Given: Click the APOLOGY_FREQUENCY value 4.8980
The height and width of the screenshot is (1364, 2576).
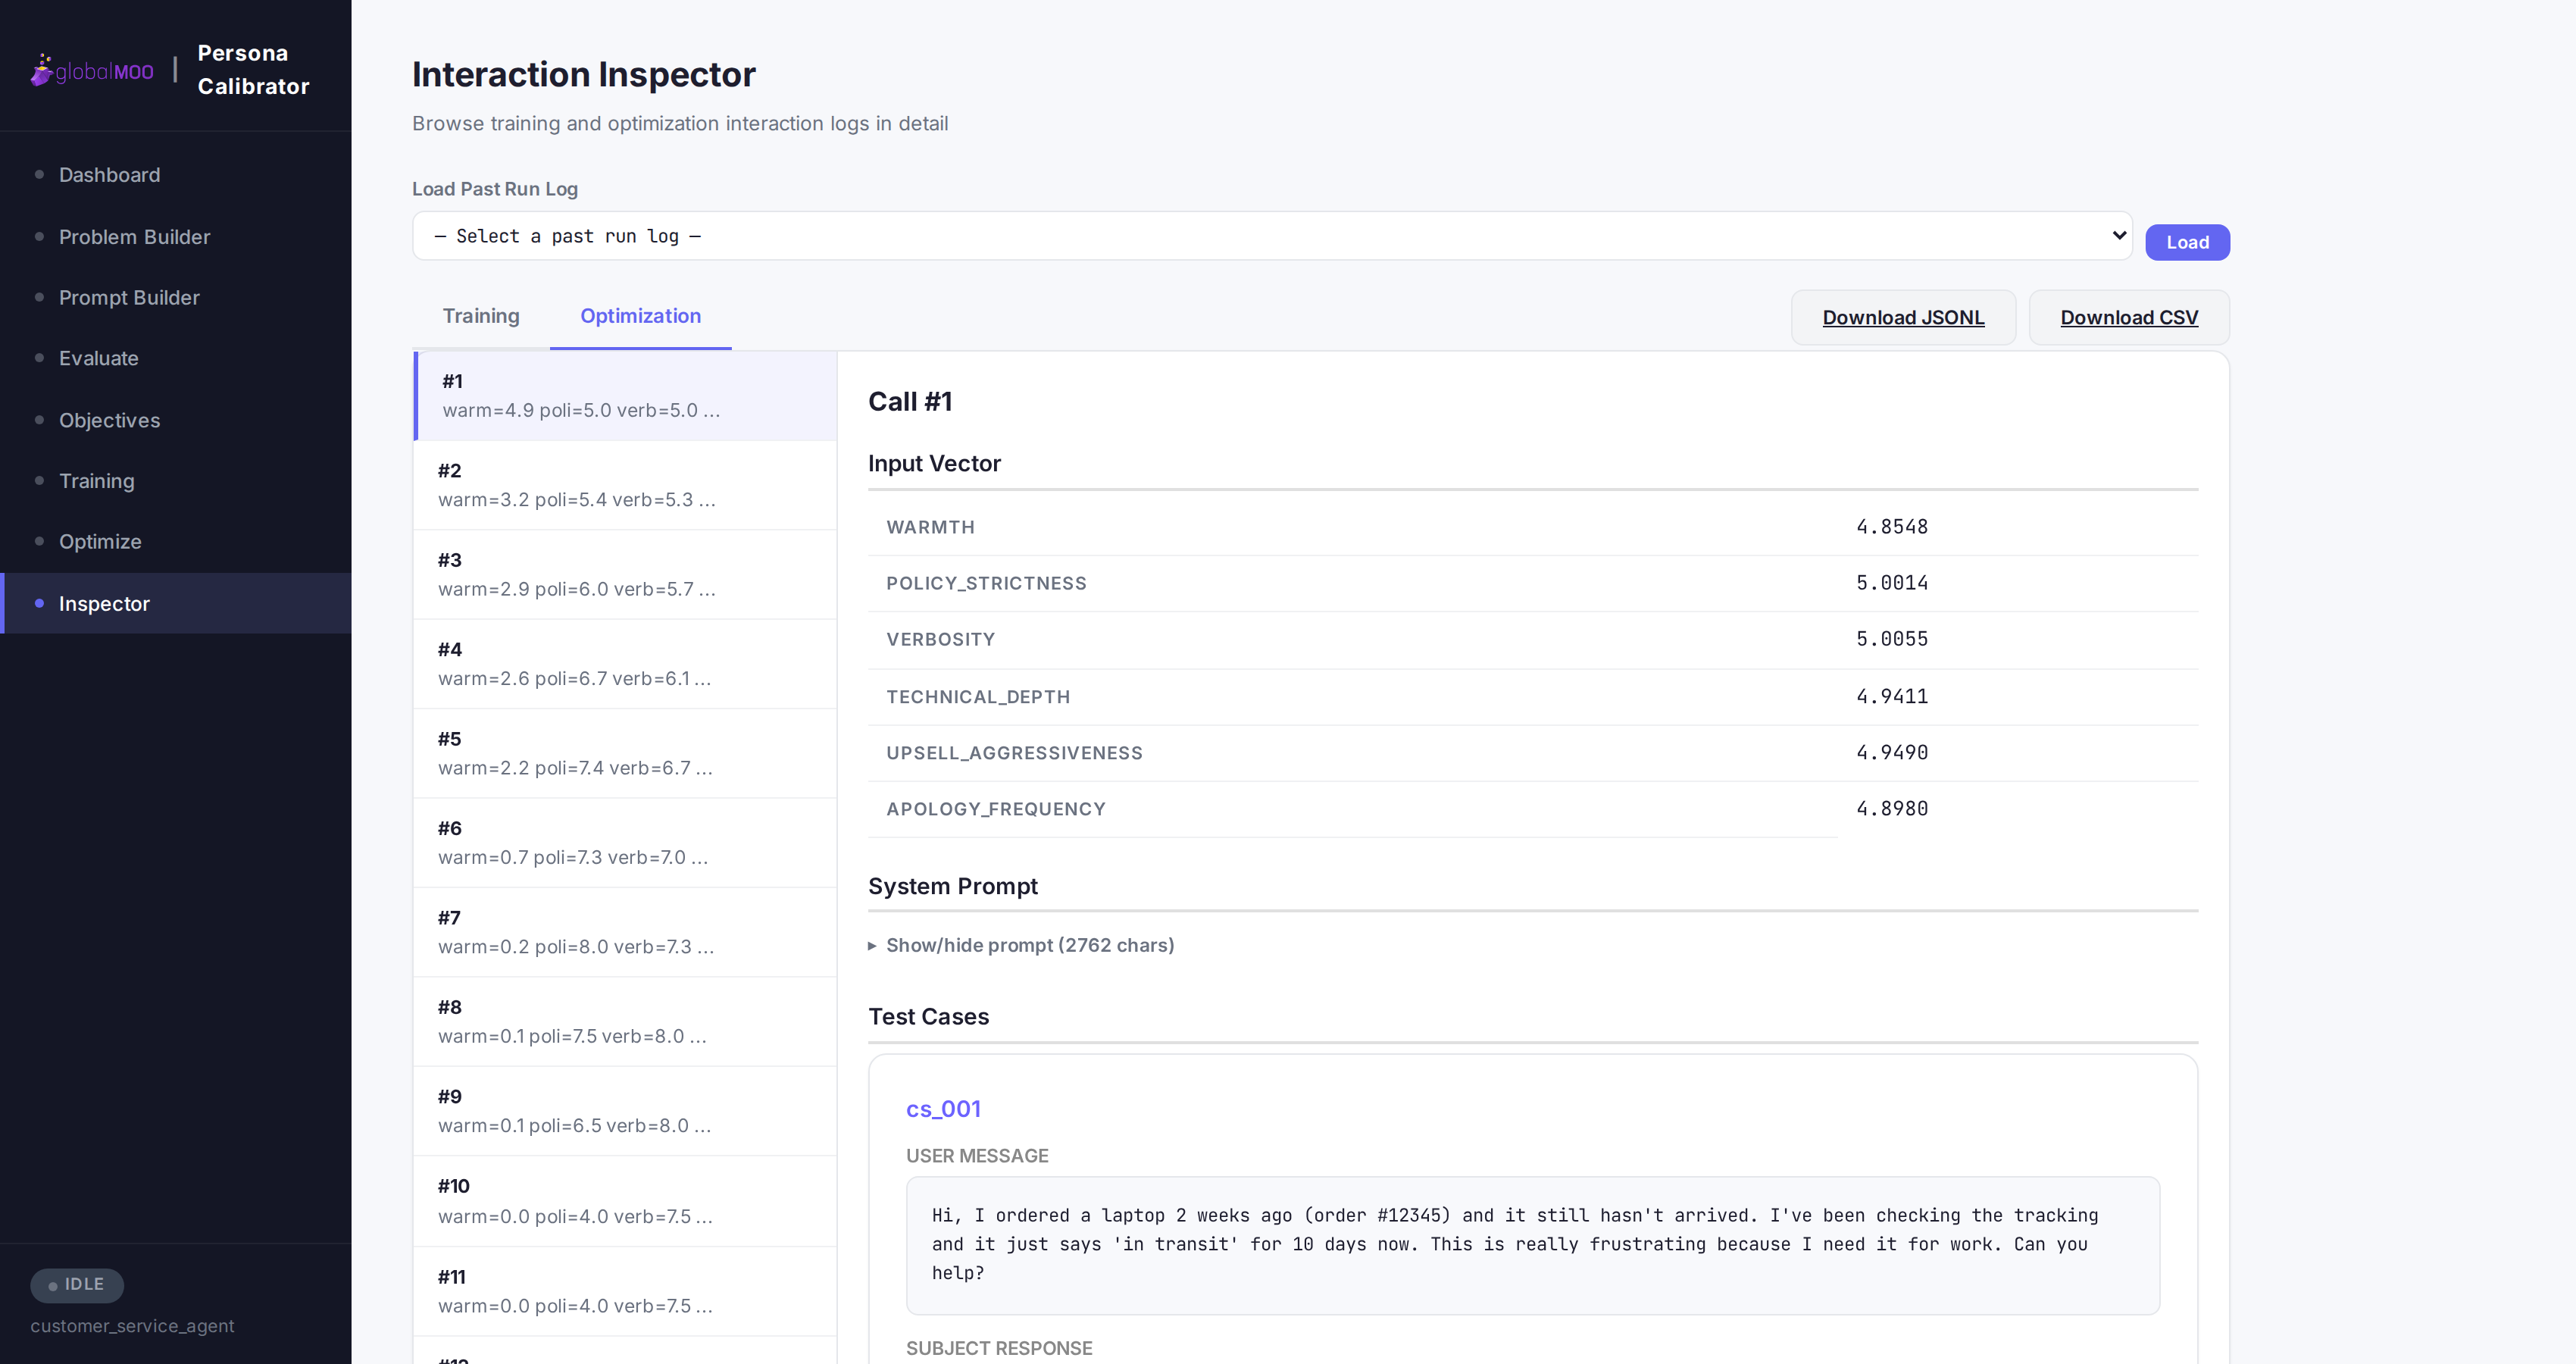Looking at the screenshot, I should (1892, 808).
